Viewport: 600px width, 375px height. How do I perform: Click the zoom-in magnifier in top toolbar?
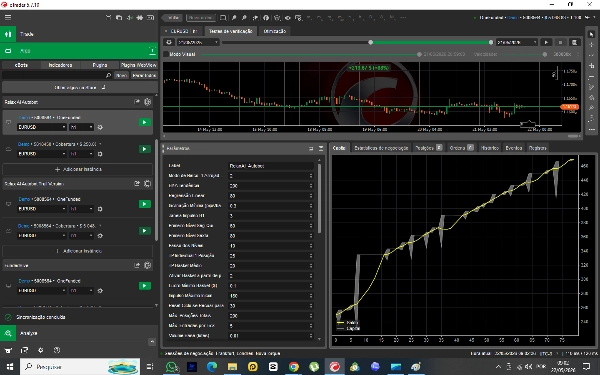click(234, 18)
